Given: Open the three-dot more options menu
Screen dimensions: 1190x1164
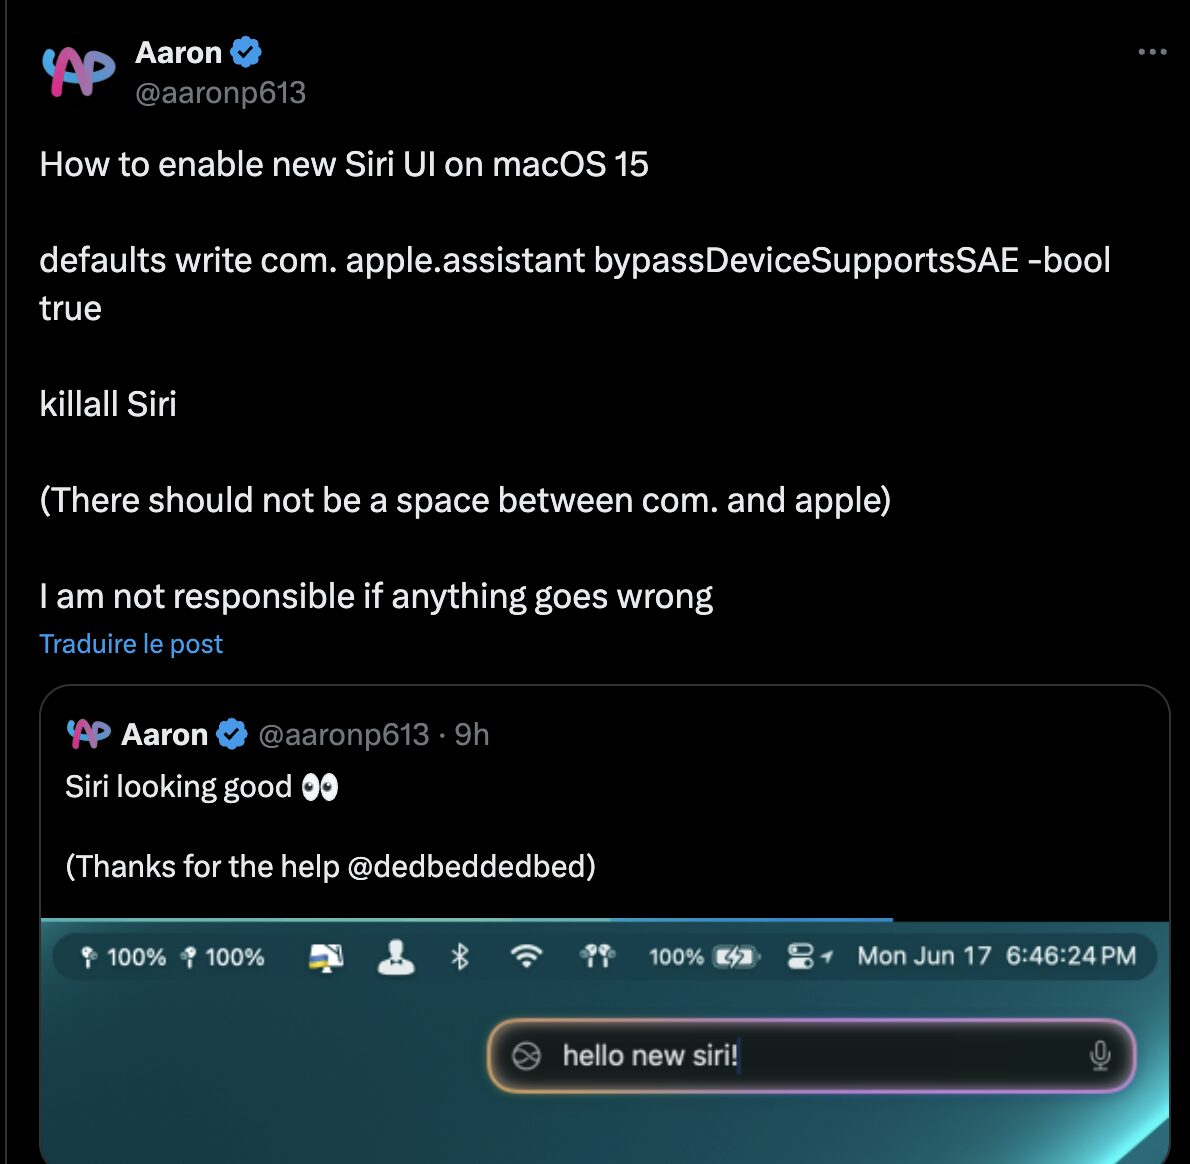Looking at the screenshot, I should pos(1152,52).
